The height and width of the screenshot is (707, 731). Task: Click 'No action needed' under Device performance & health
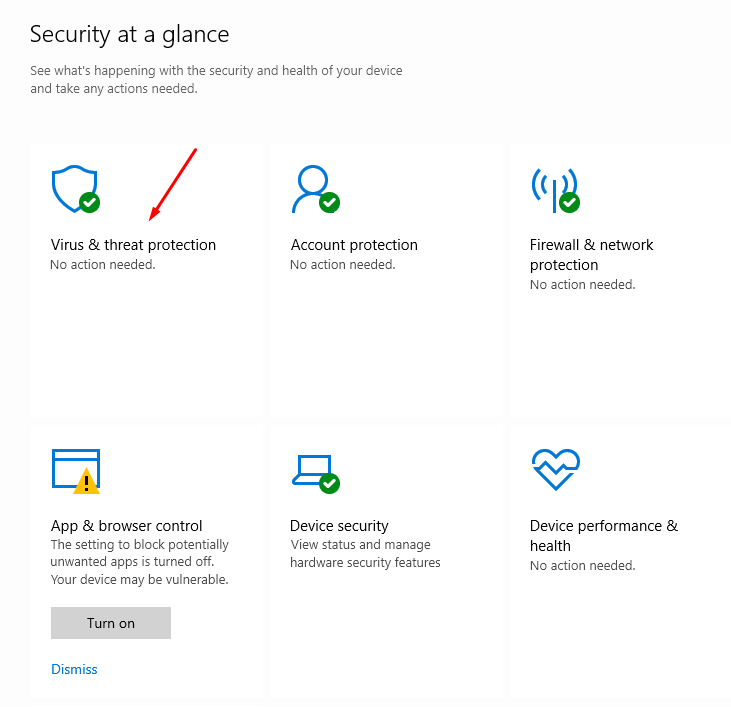(x=583, y=566)
